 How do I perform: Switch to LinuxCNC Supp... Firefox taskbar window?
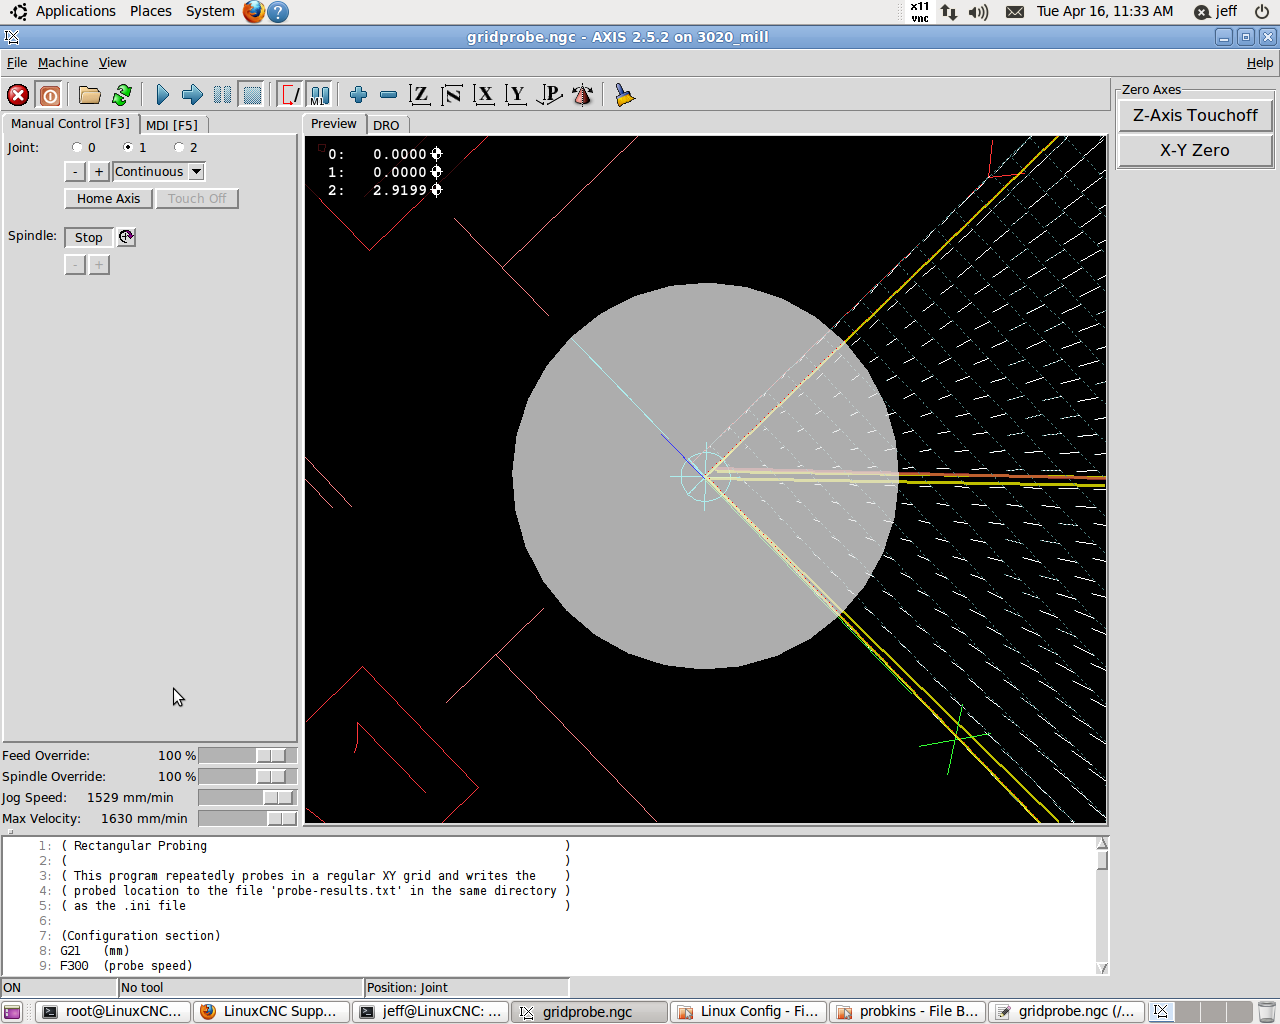(x=271, y=1012)
